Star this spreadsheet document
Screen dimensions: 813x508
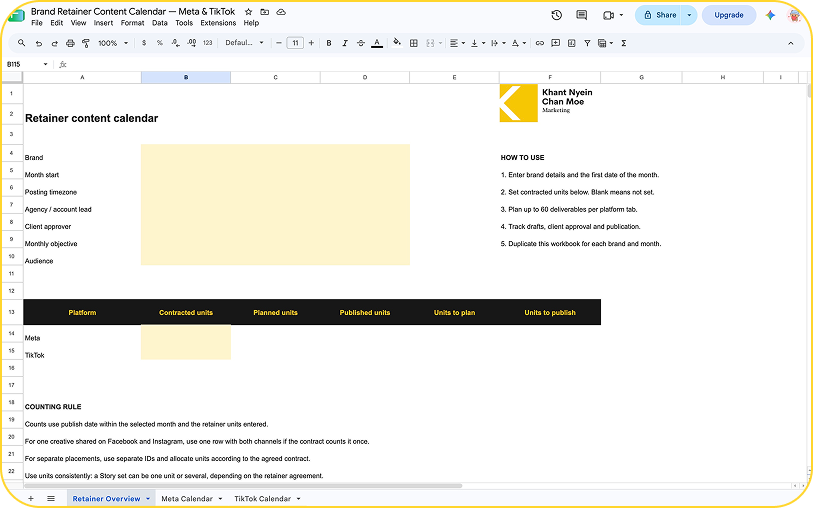(x=248, y=11)
